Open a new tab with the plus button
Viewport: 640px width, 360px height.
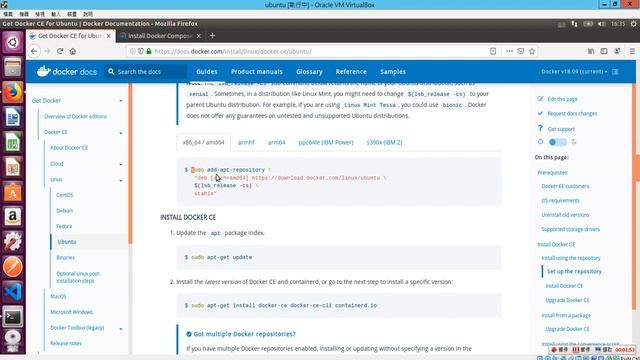coord(212,36)
